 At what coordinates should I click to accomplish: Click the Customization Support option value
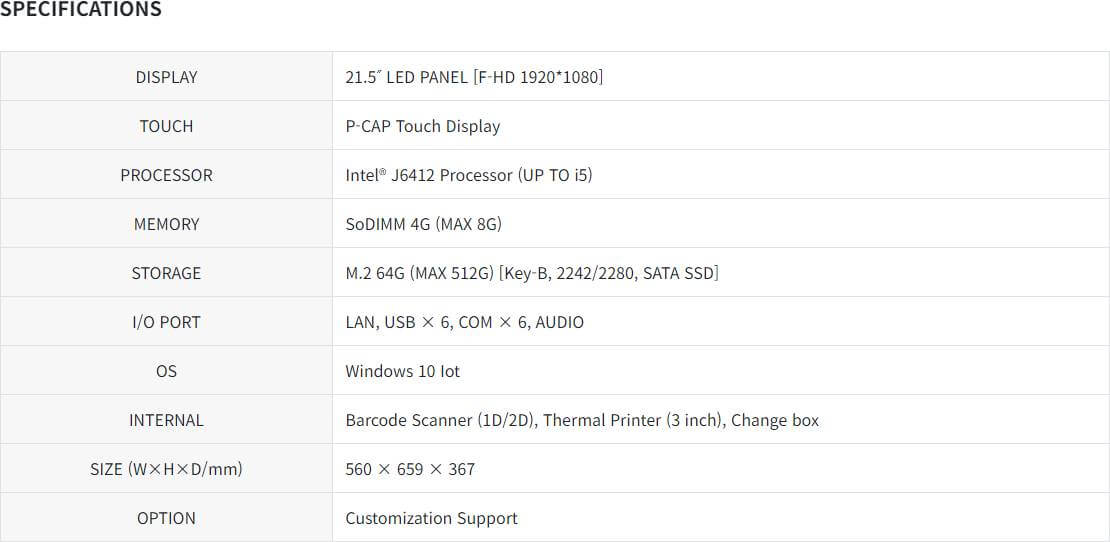[x=431, y=518]
